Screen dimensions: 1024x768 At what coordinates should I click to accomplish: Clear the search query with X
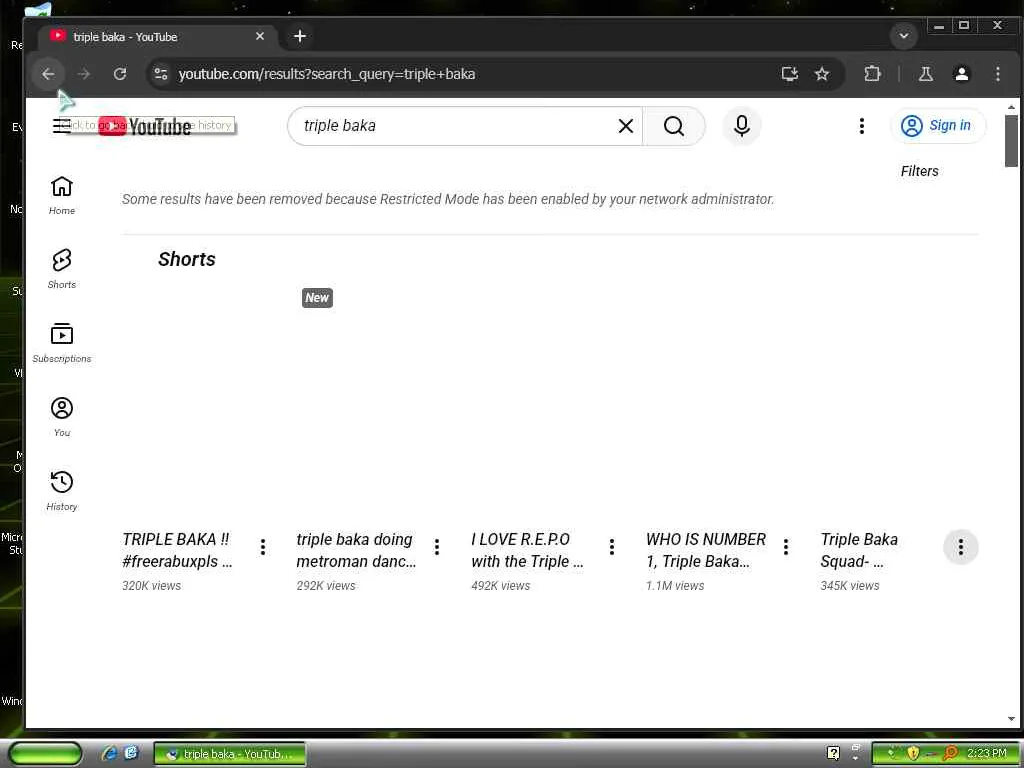[x=626, y=126]
